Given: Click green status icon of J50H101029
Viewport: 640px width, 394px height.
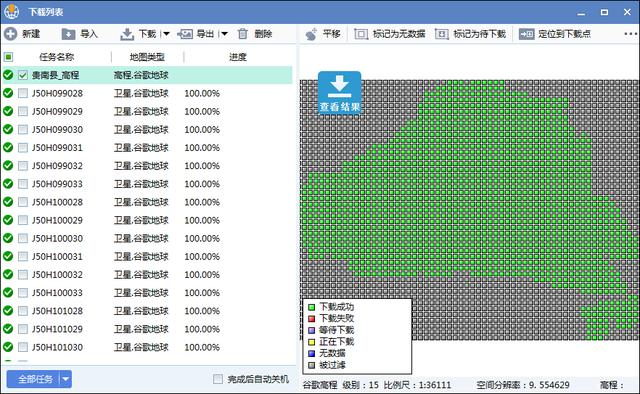Looking at the screenshot, I should point(8,329).
